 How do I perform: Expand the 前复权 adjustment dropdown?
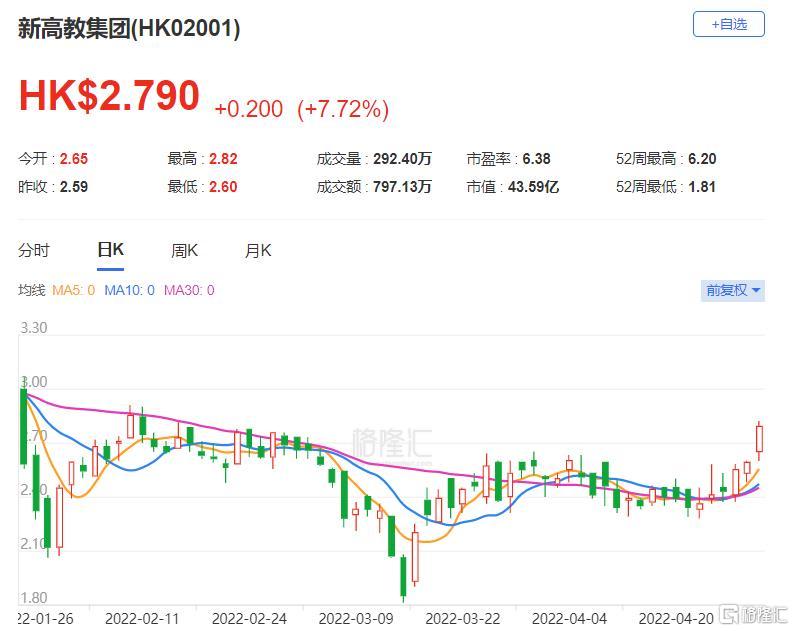tap(733, 290)
